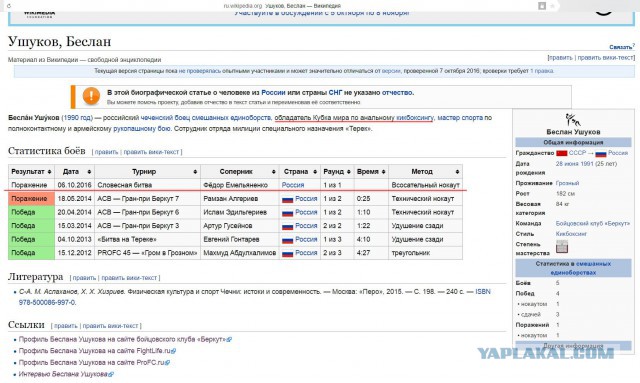Screen dimensions: 640x383
Task: Click Russia flag in Рамзан Алгериев row
Action: point(288,199)
